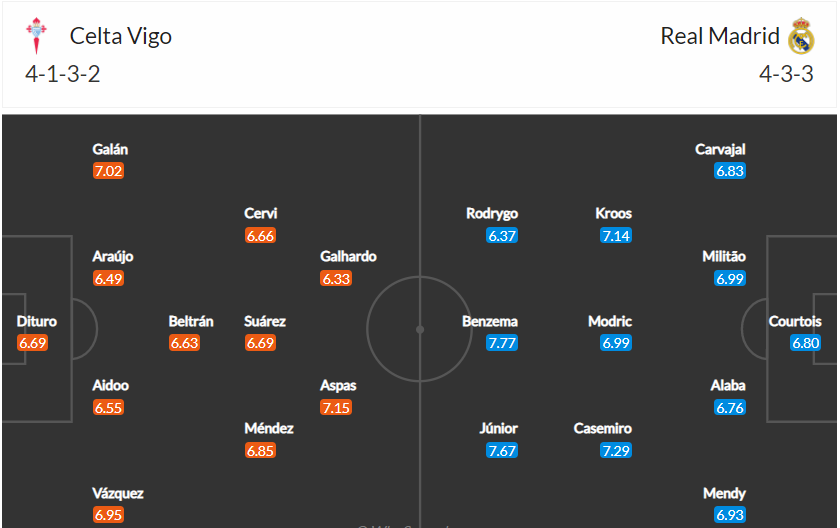
Task: Select Rodrygo's 6.37 rating badge
Action: 502,236
